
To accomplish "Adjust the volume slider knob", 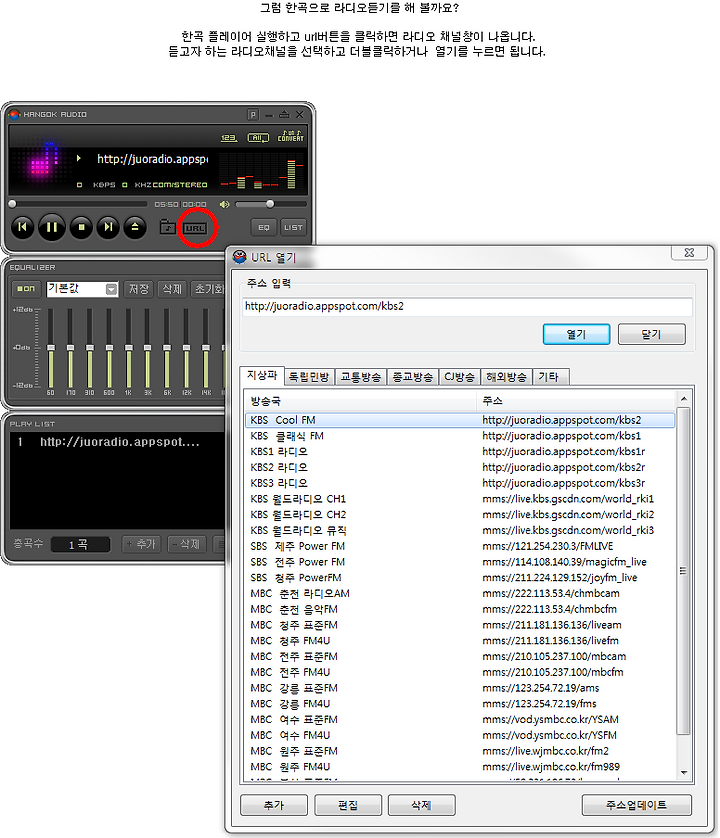I will click(270, 204).
